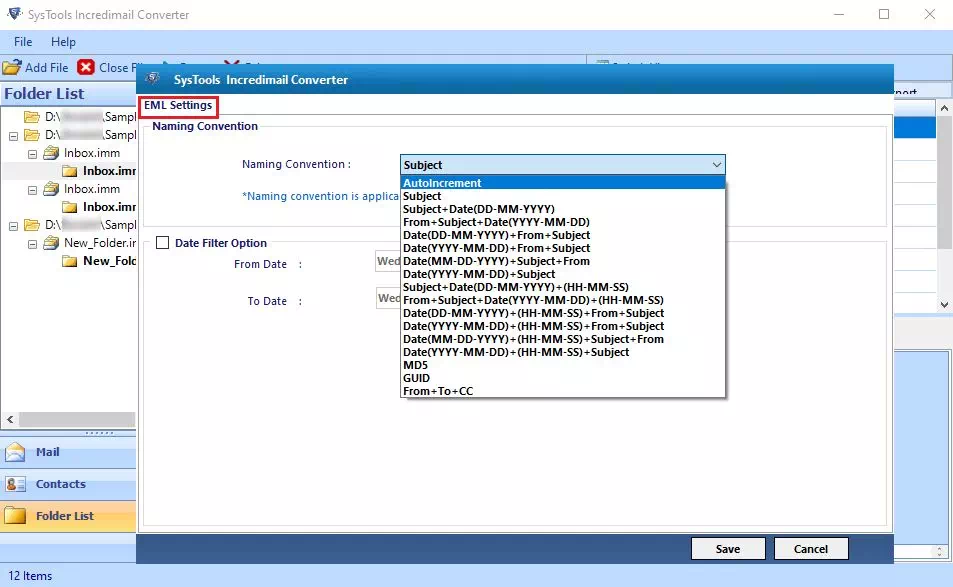Click stacked-folder icon of first Inbox.imm

(51, 153)
